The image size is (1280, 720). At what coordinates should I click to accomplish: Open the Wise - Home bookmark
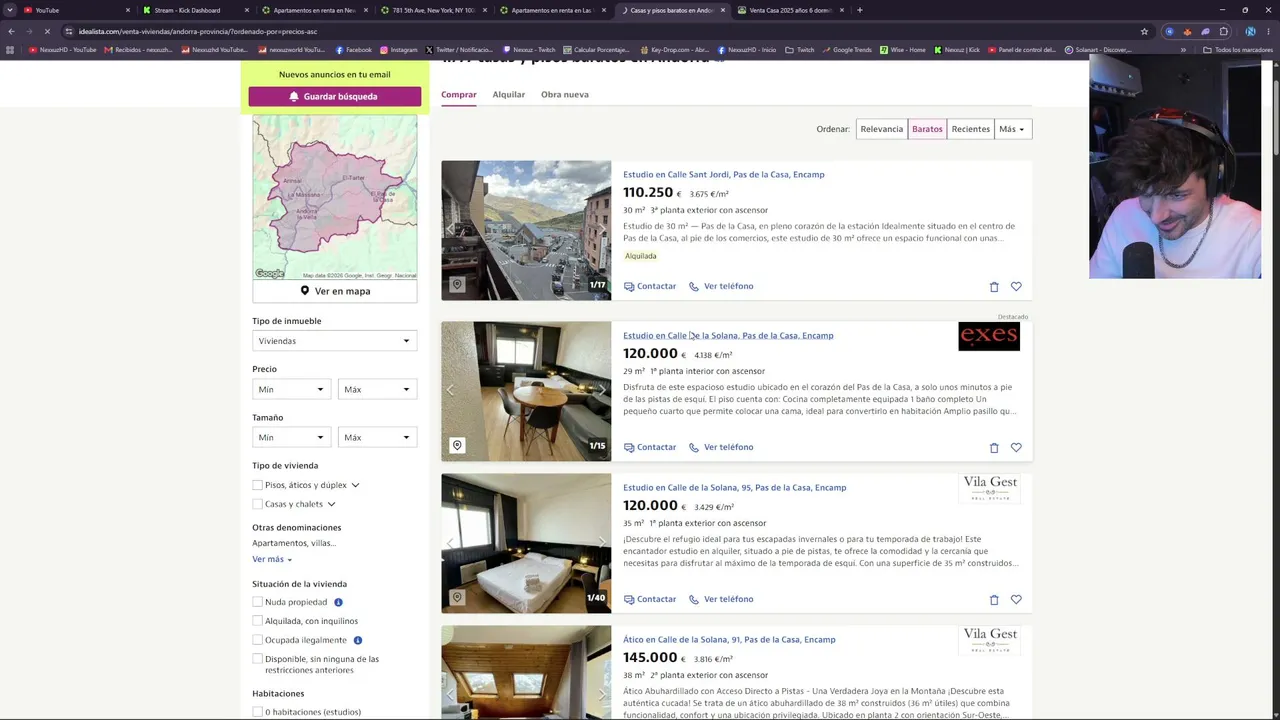point(903,50)
